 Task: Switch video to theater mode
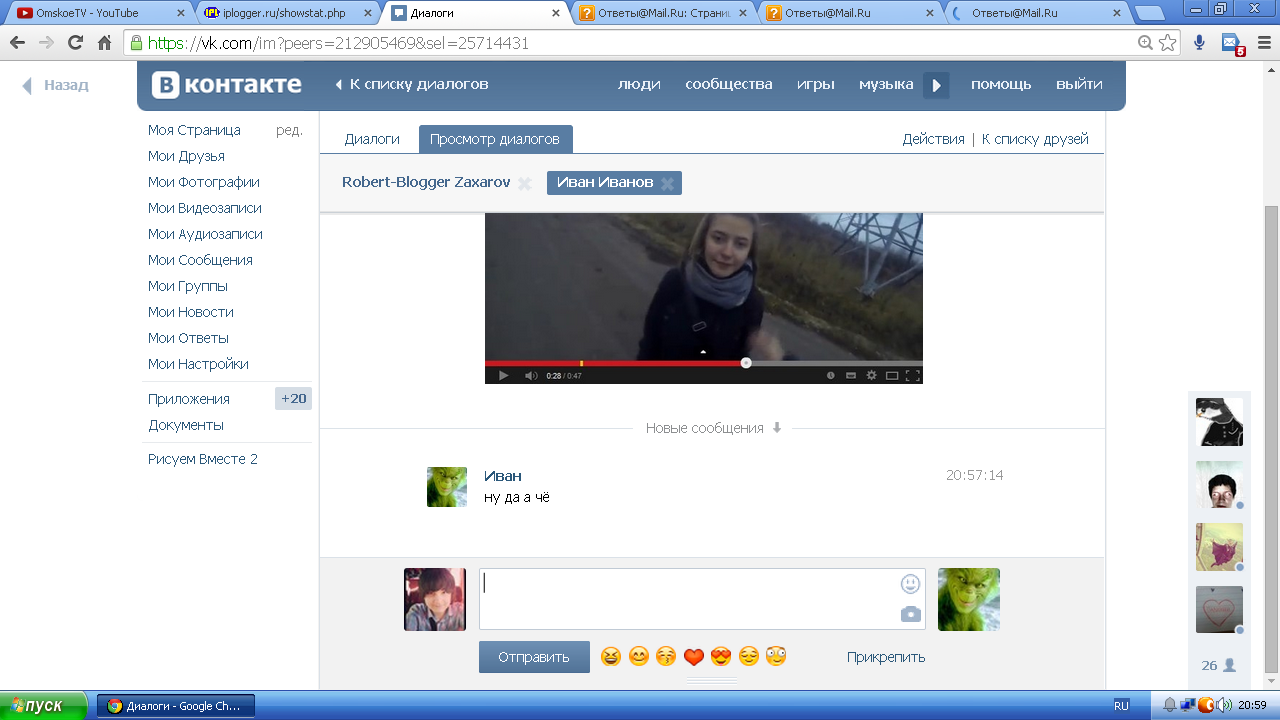pos(892,376)
